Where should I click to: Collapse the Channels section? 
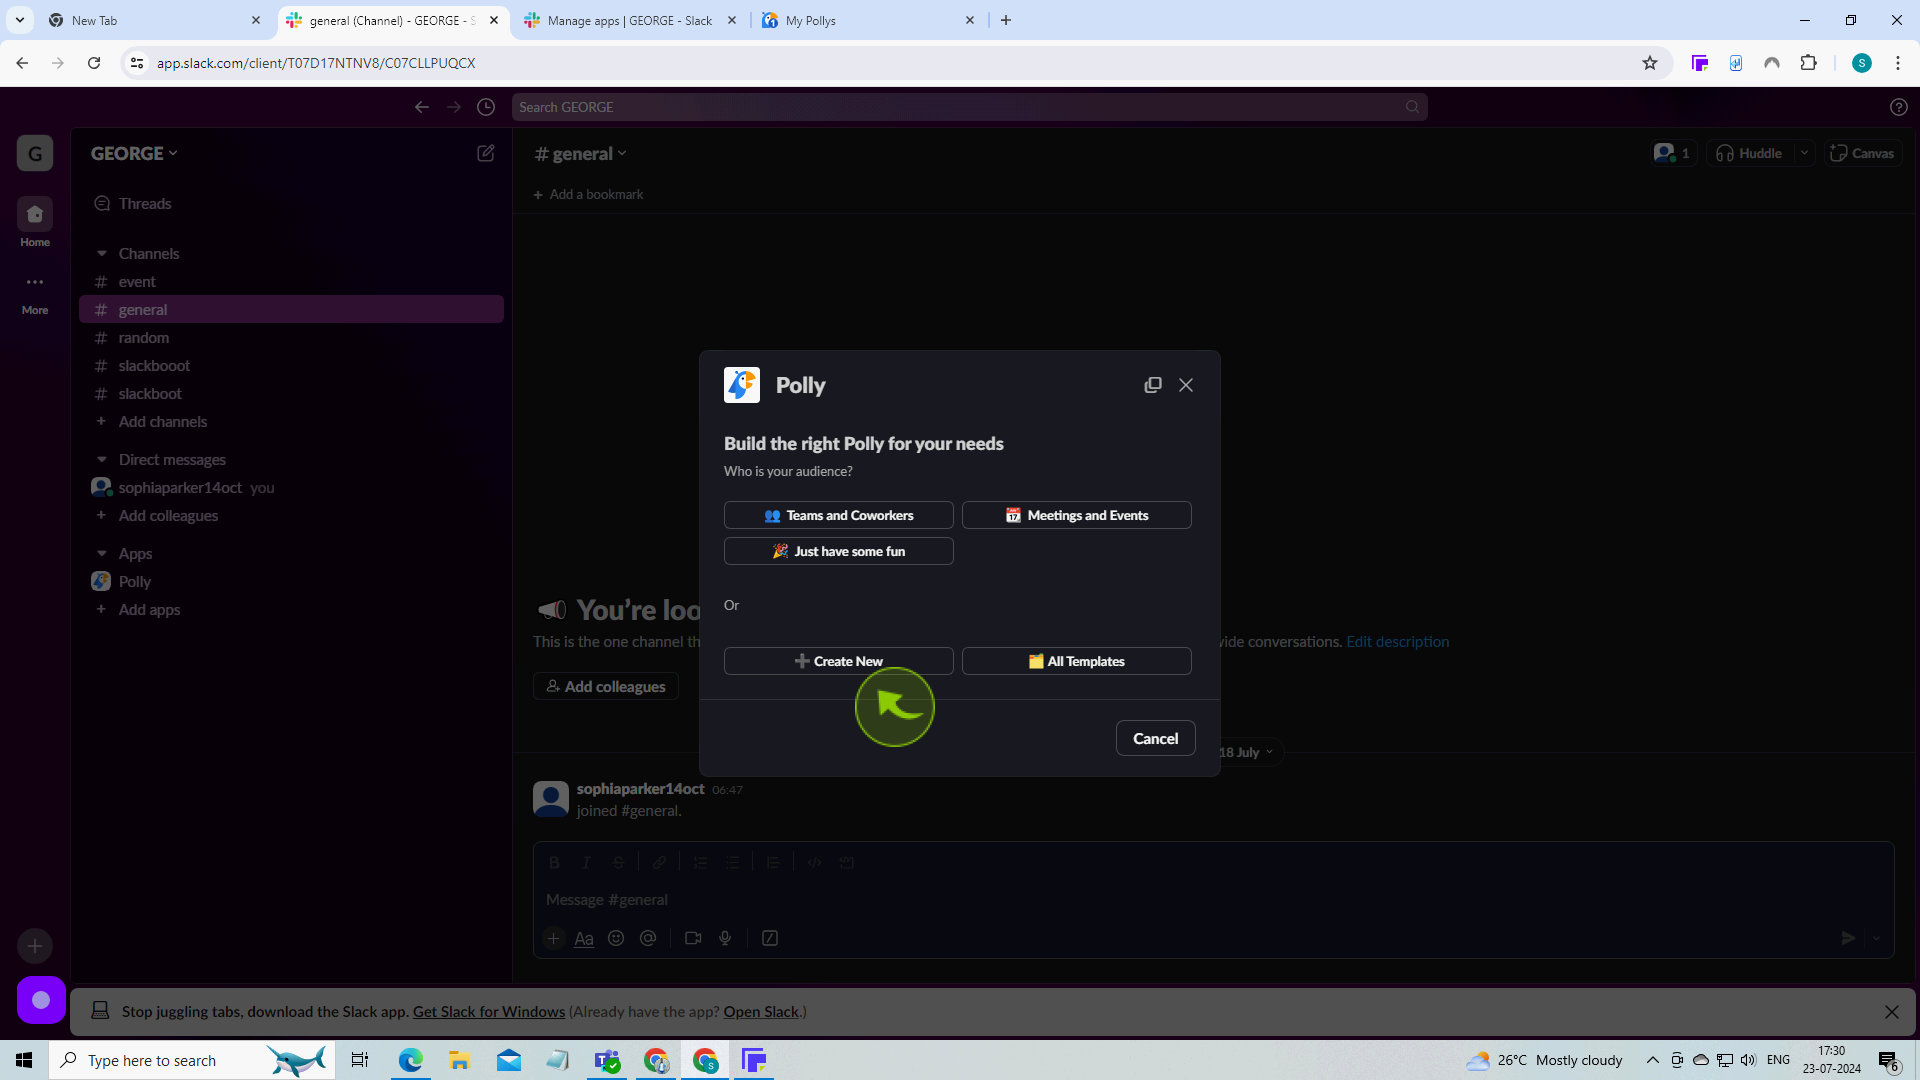click(x=101, y=253)
